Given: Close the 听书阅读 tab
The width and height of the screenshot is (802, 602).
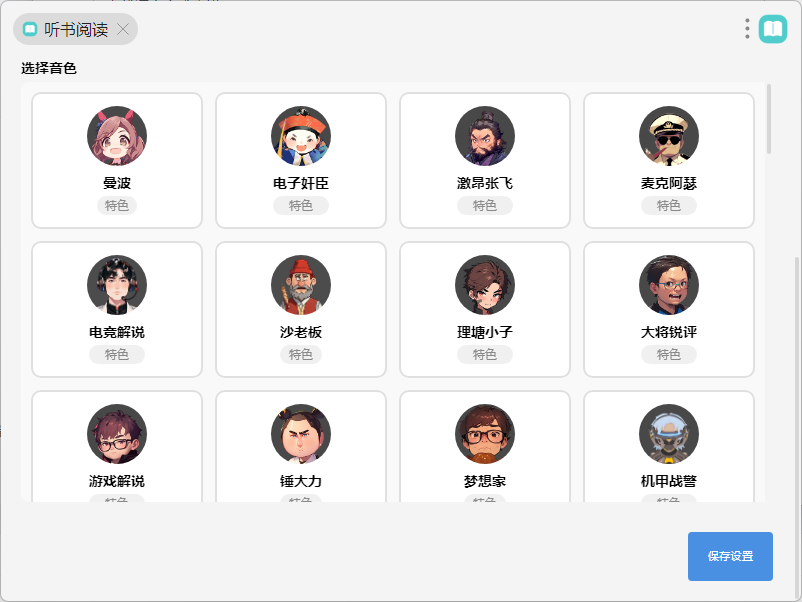Looking at the screenshot, I should [x=123, y=29].
